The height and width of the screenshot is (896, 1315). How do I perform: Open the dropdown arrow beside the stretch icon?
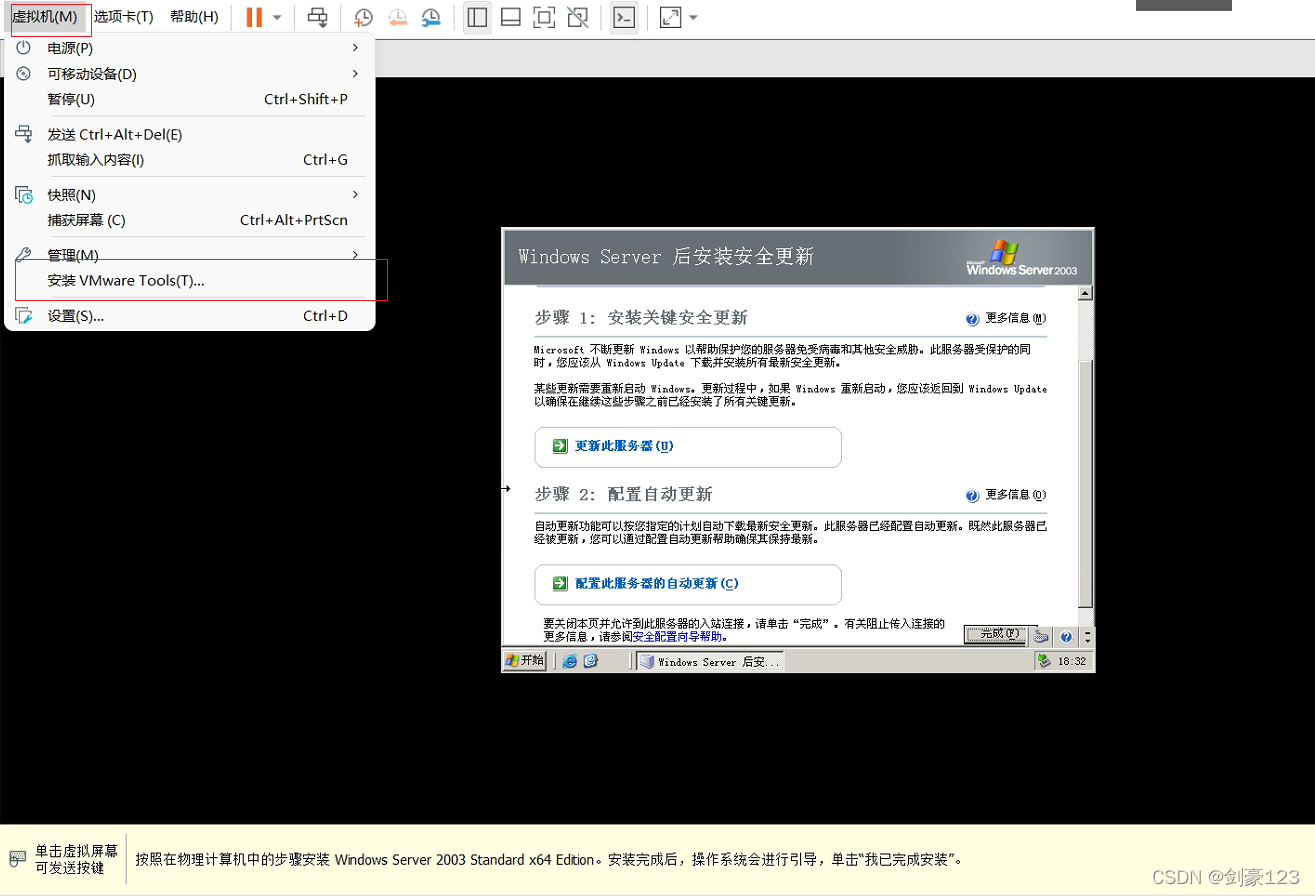694,18
